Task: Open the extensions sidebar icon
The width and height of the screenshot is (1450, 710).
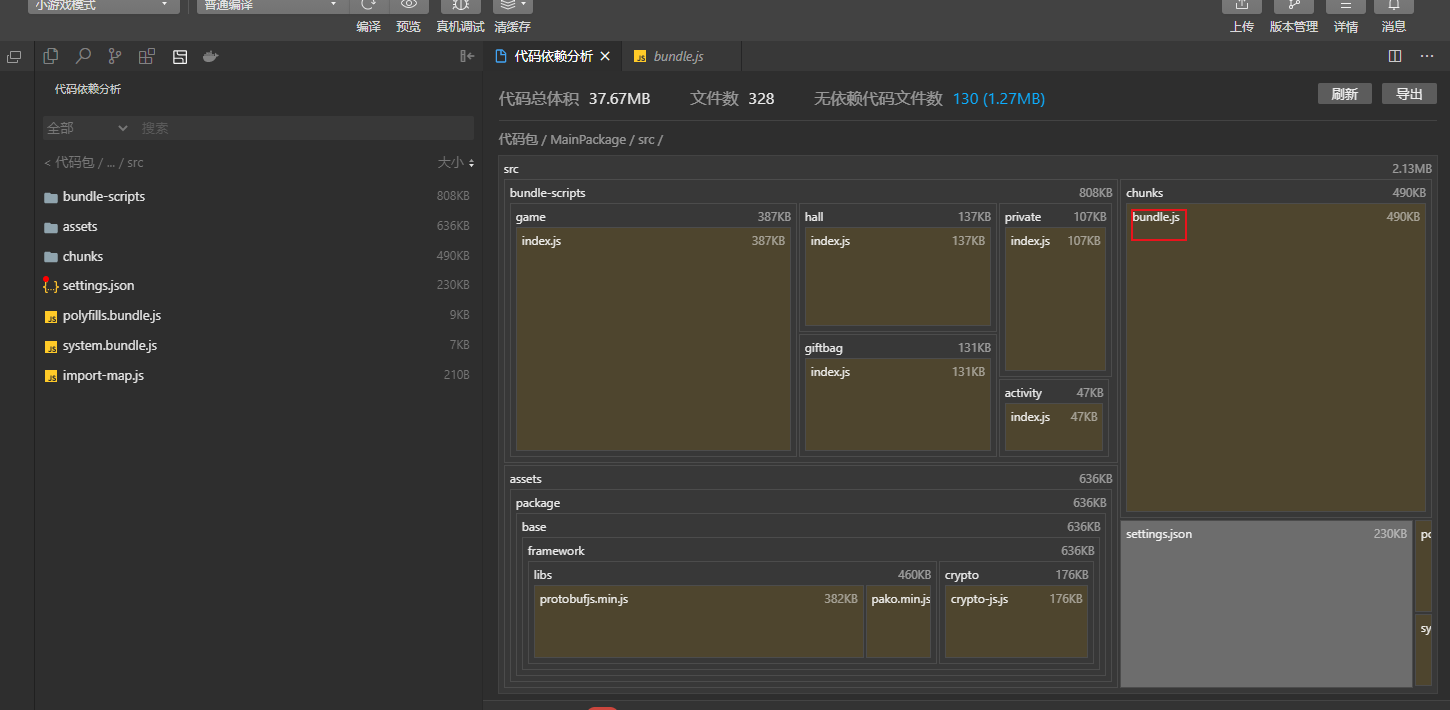Action: coord(147,57)
